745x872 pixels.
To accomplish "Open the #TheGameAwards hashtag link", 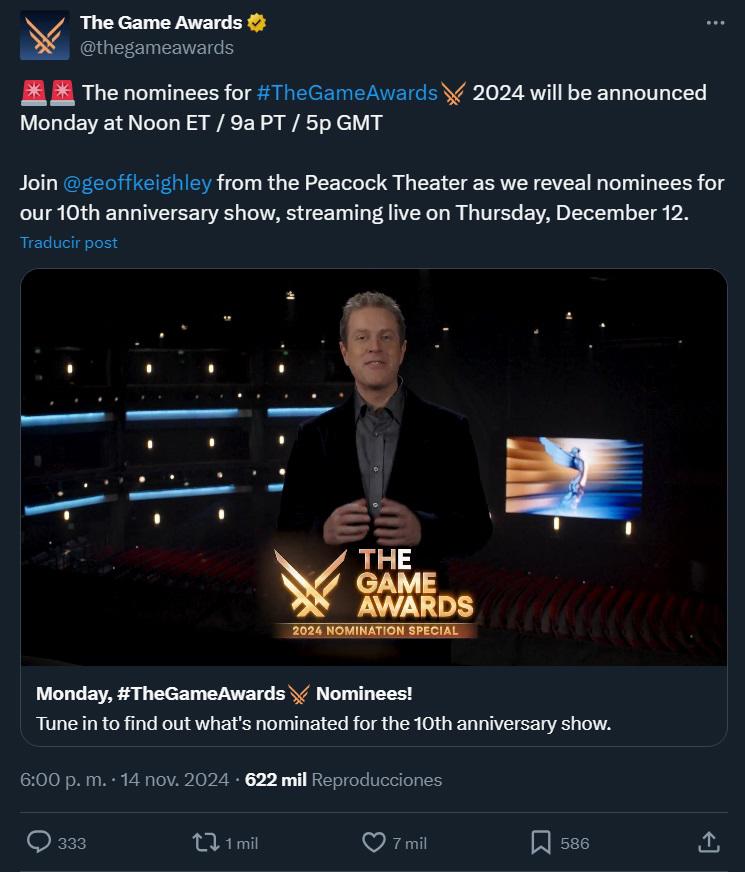I will (347, 93).
